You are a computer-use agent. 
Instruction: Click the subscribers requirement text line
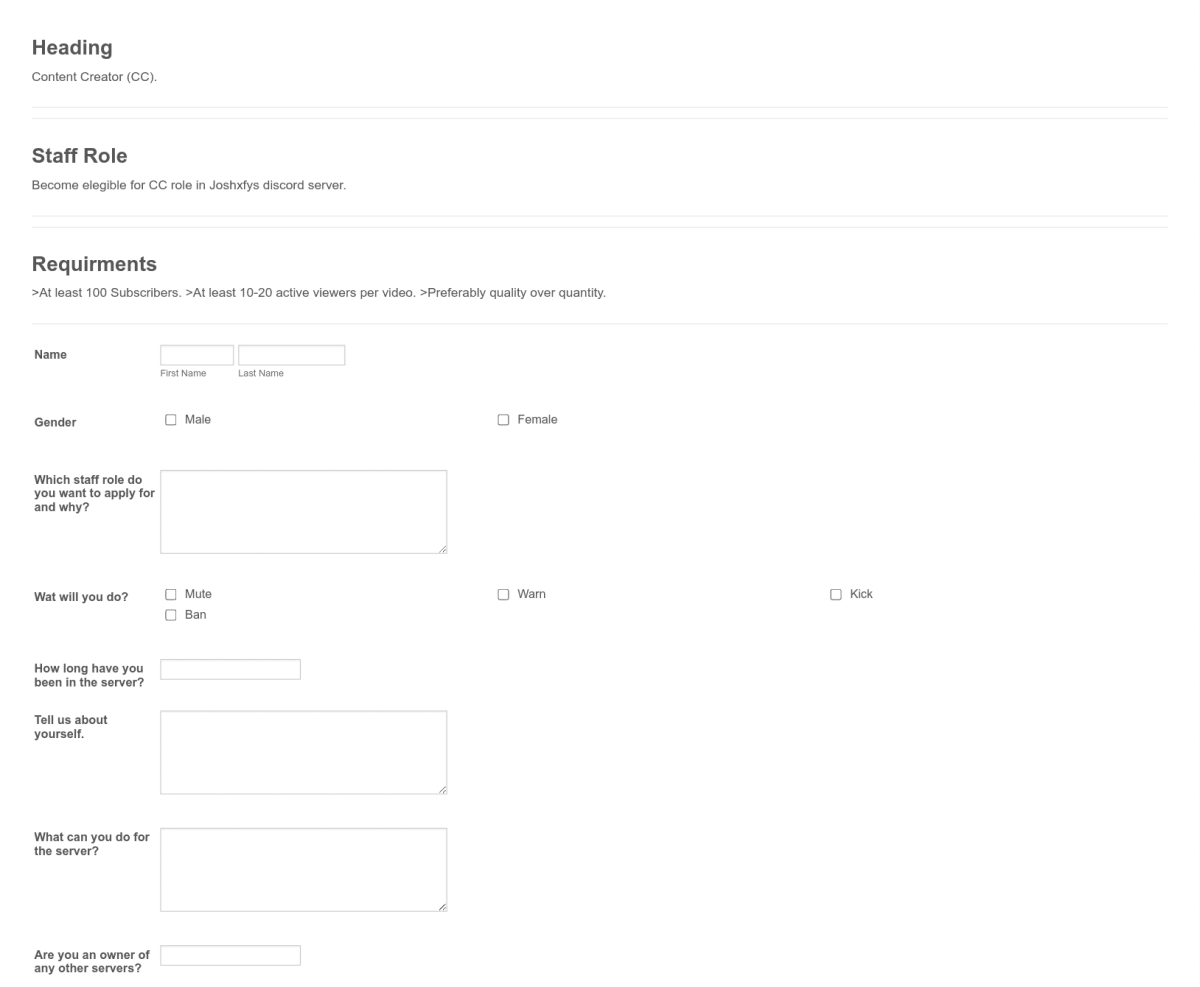pos(318,292)
